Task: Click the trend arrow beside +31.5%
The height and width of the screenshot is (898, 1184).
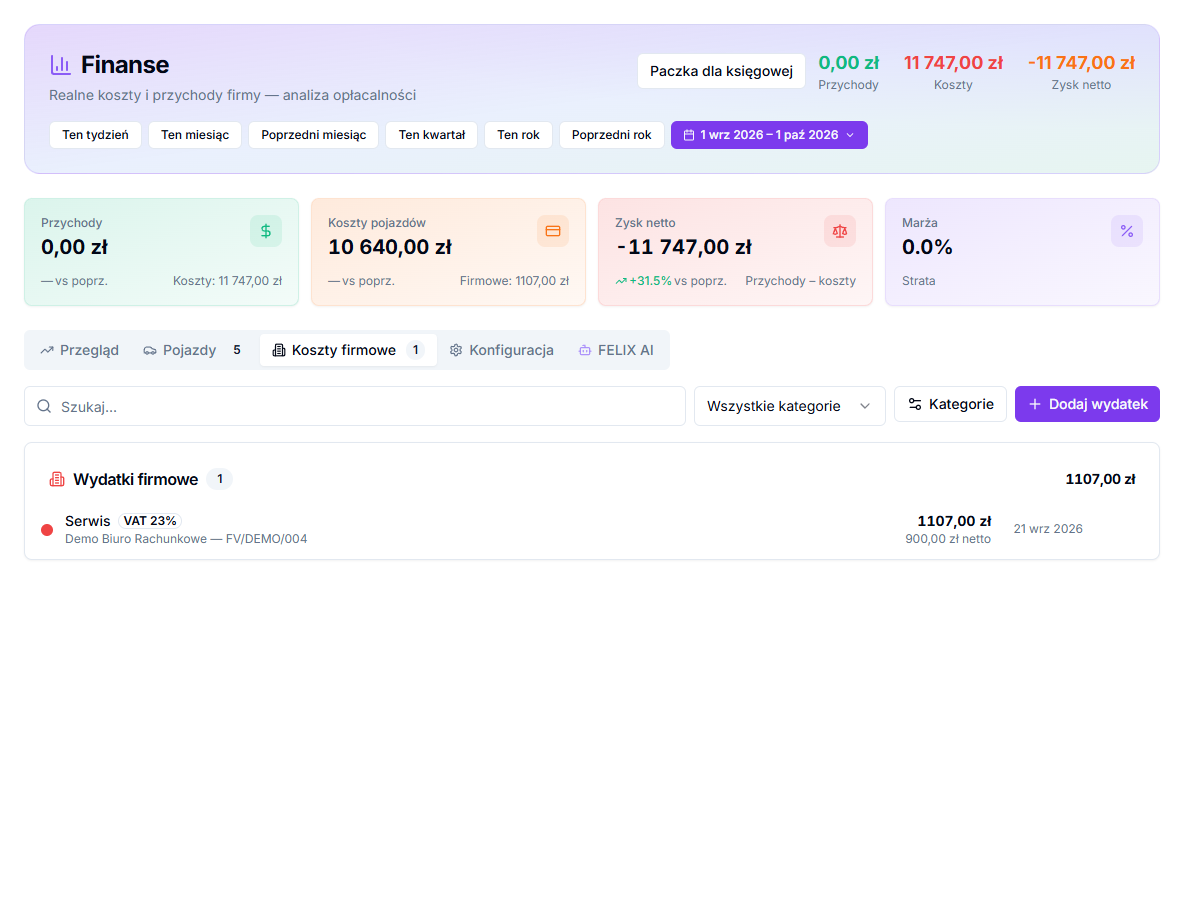Action: point(621,281)
